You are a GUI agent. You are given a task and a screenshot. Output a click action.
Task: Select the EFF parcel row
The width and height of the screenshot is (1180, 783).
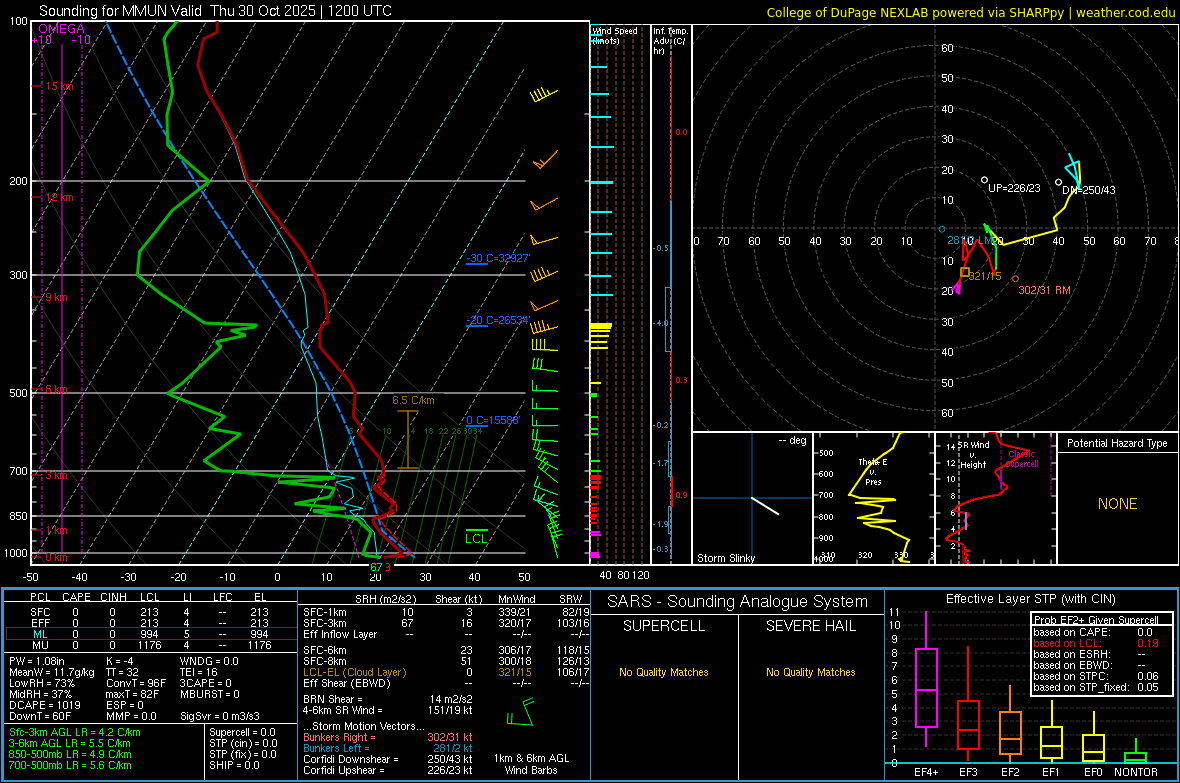click(151, 623)
